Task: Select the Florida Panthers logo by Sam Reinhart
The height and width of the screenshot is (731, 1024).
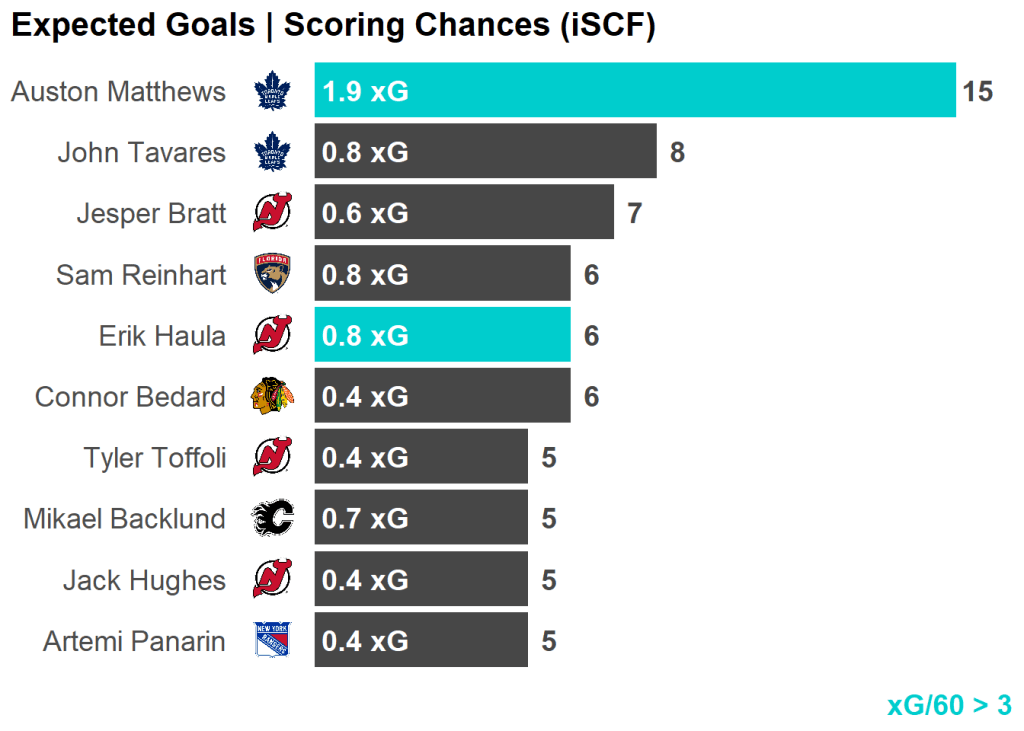Action: pos(271,274)
